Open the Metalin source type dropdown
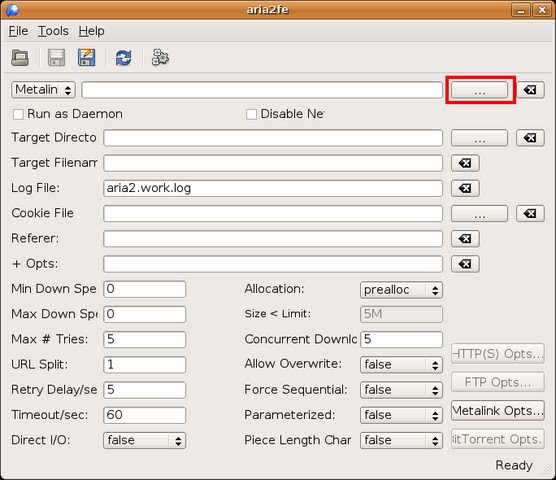The height and width of the screenshot is (480, 556). (44, 90)
